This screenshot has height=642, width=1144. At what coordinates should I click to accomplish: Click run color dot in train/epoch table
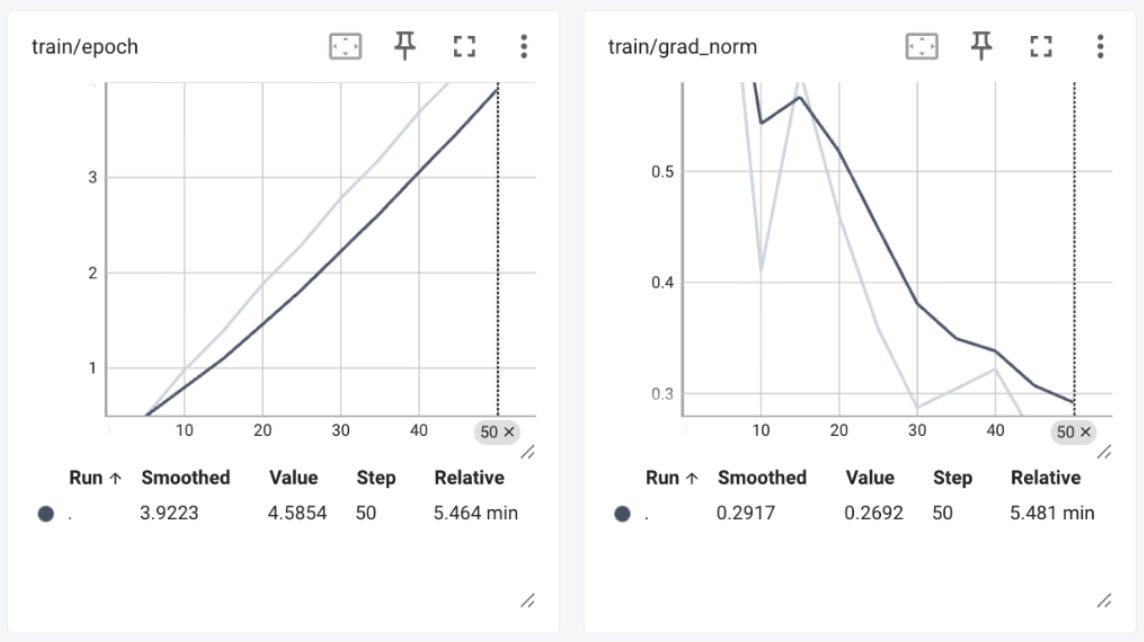(x=45, y=514)
